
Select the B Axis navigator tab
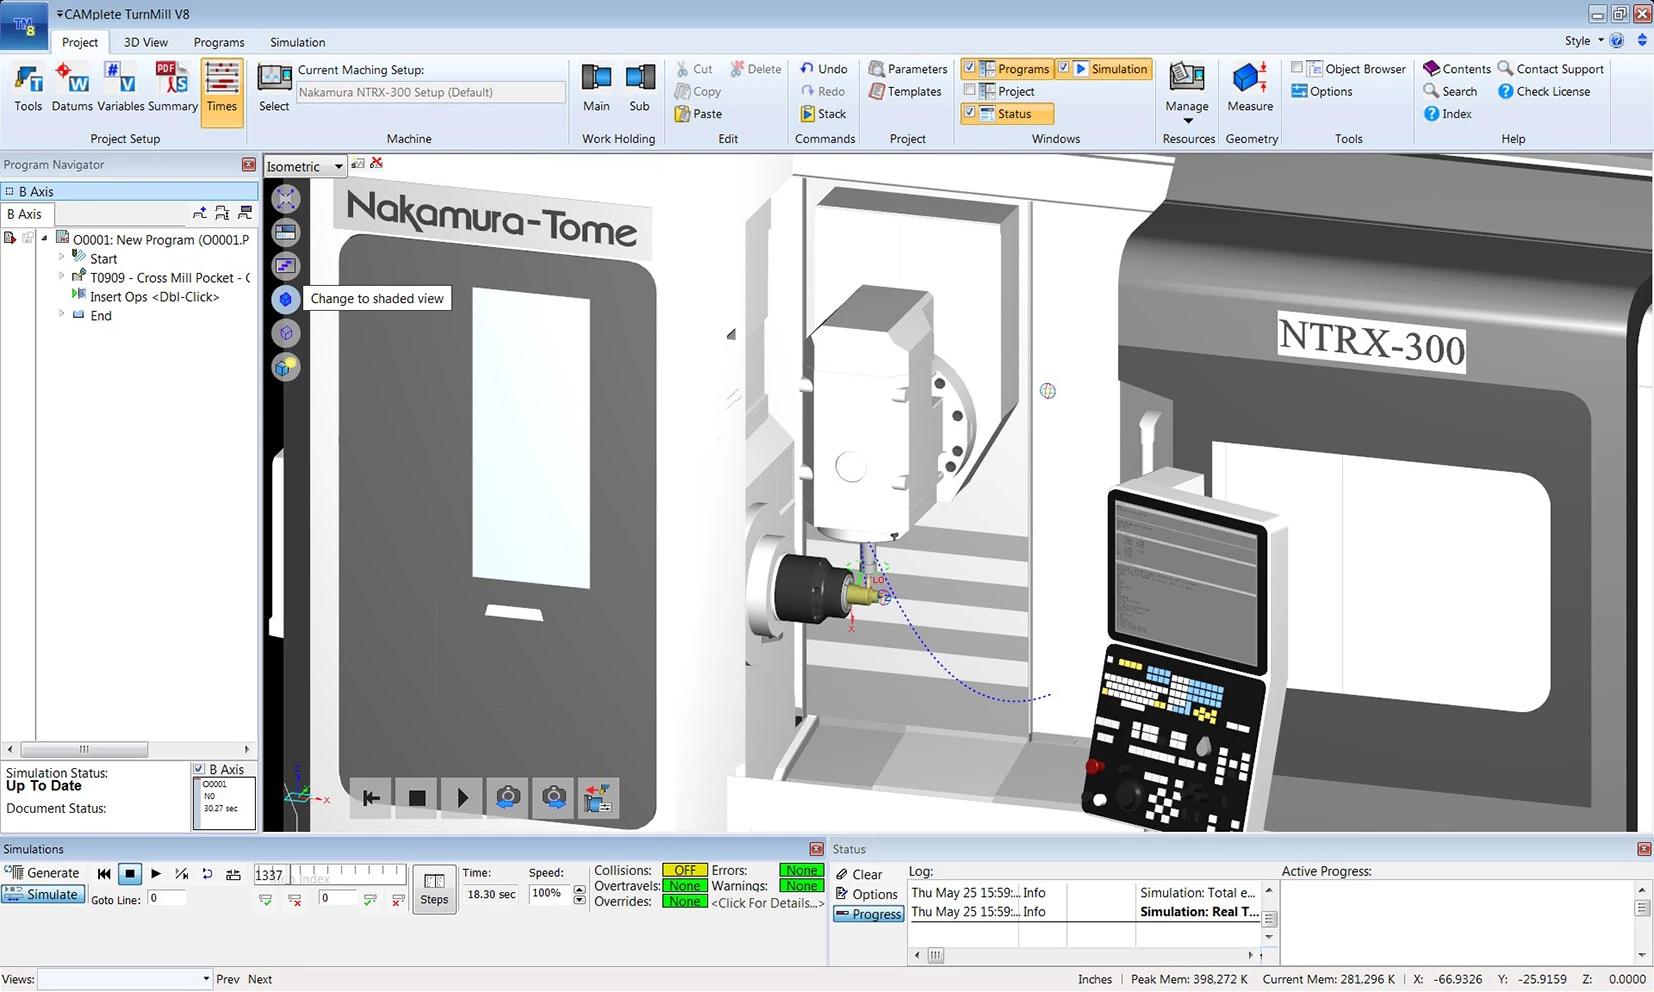[25, 214]
